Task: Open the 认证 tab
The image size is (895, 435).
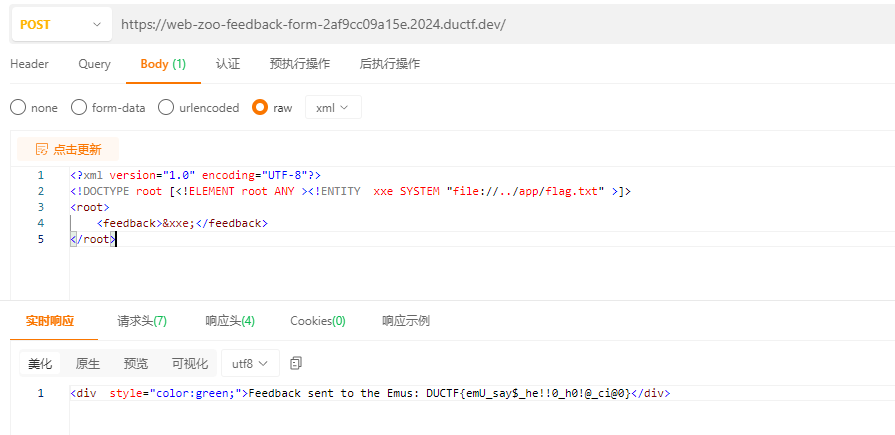Action: pos(228,64)
